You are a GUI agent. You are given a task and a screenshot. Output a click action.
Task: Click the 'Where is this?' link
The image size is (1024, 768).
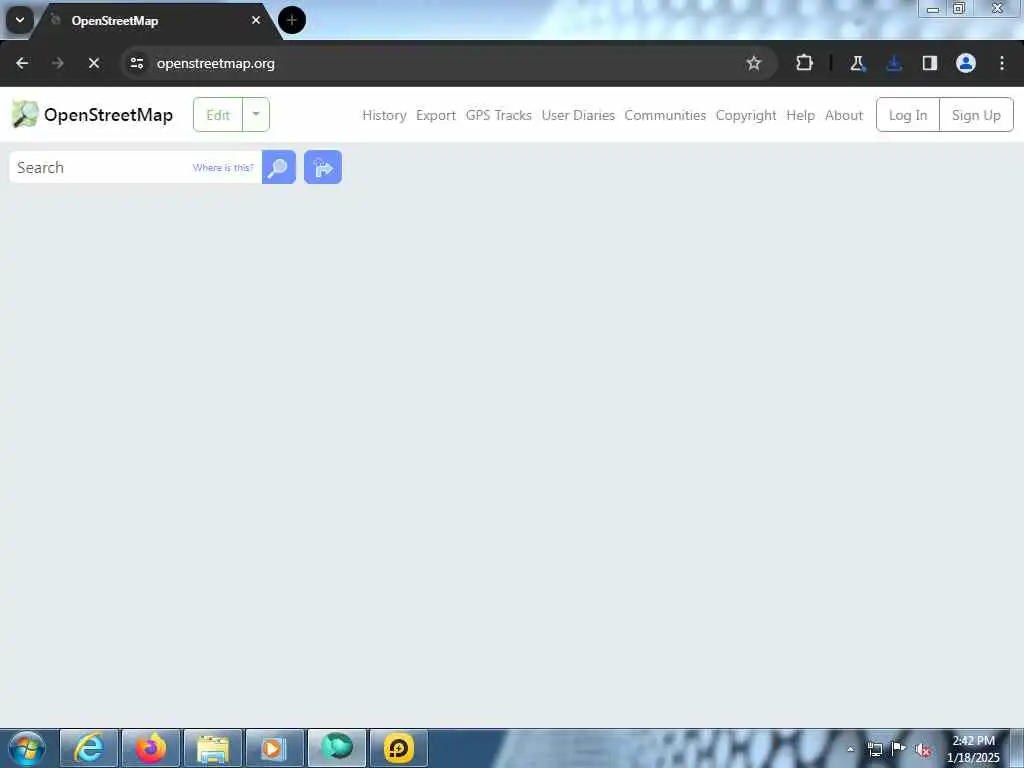(x=223, y=167)
